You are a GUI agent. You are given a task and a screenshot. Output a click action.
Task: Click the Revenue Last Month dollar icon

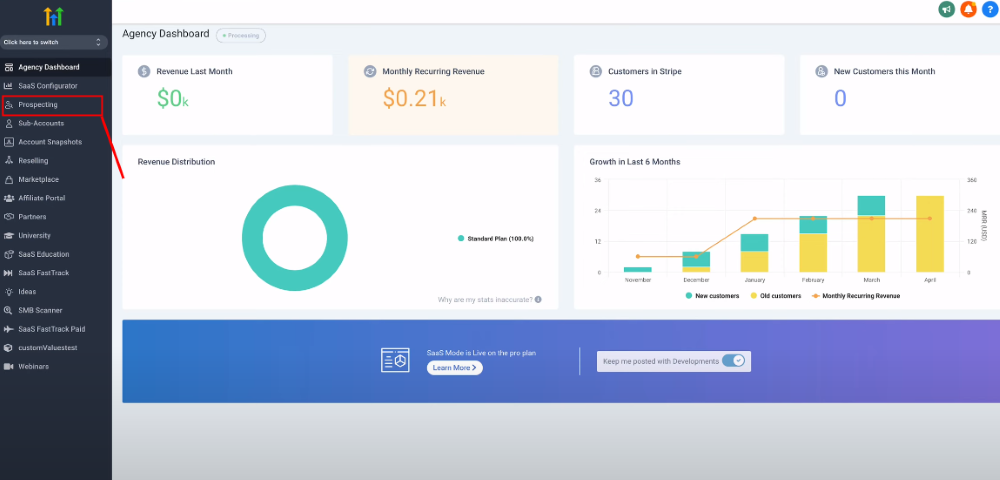pyautogui.click(x=144, y=71)
